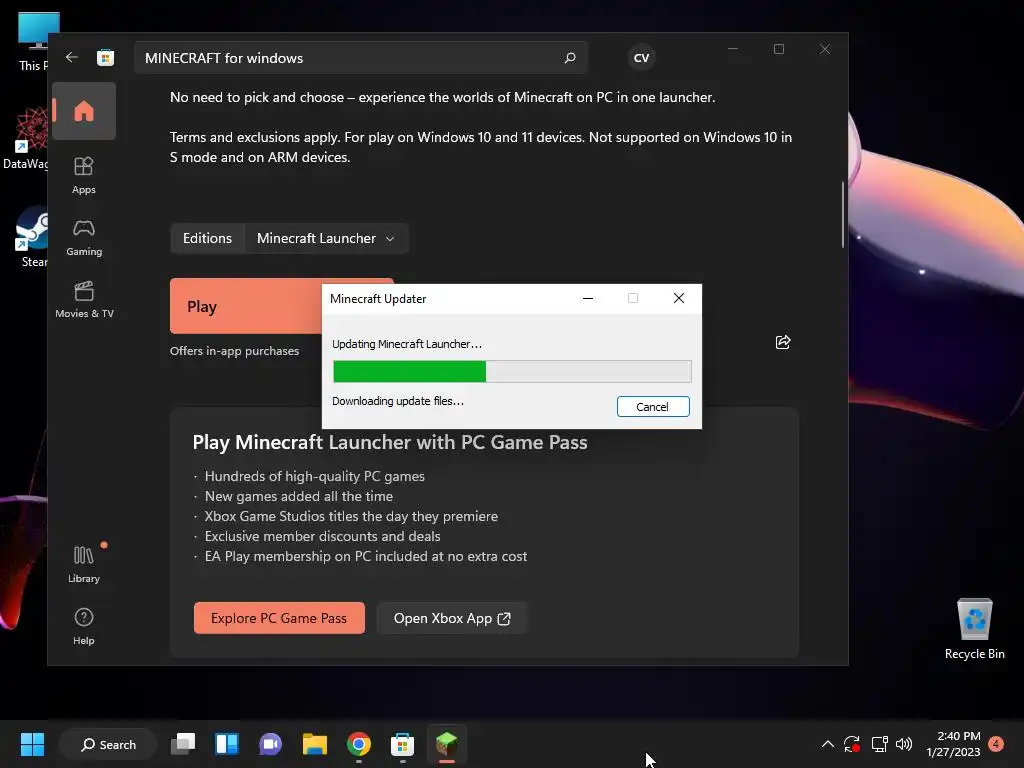This screenshot has width=1024, height=768.
Task: Open the Windows Start menu
Action: 32,744
